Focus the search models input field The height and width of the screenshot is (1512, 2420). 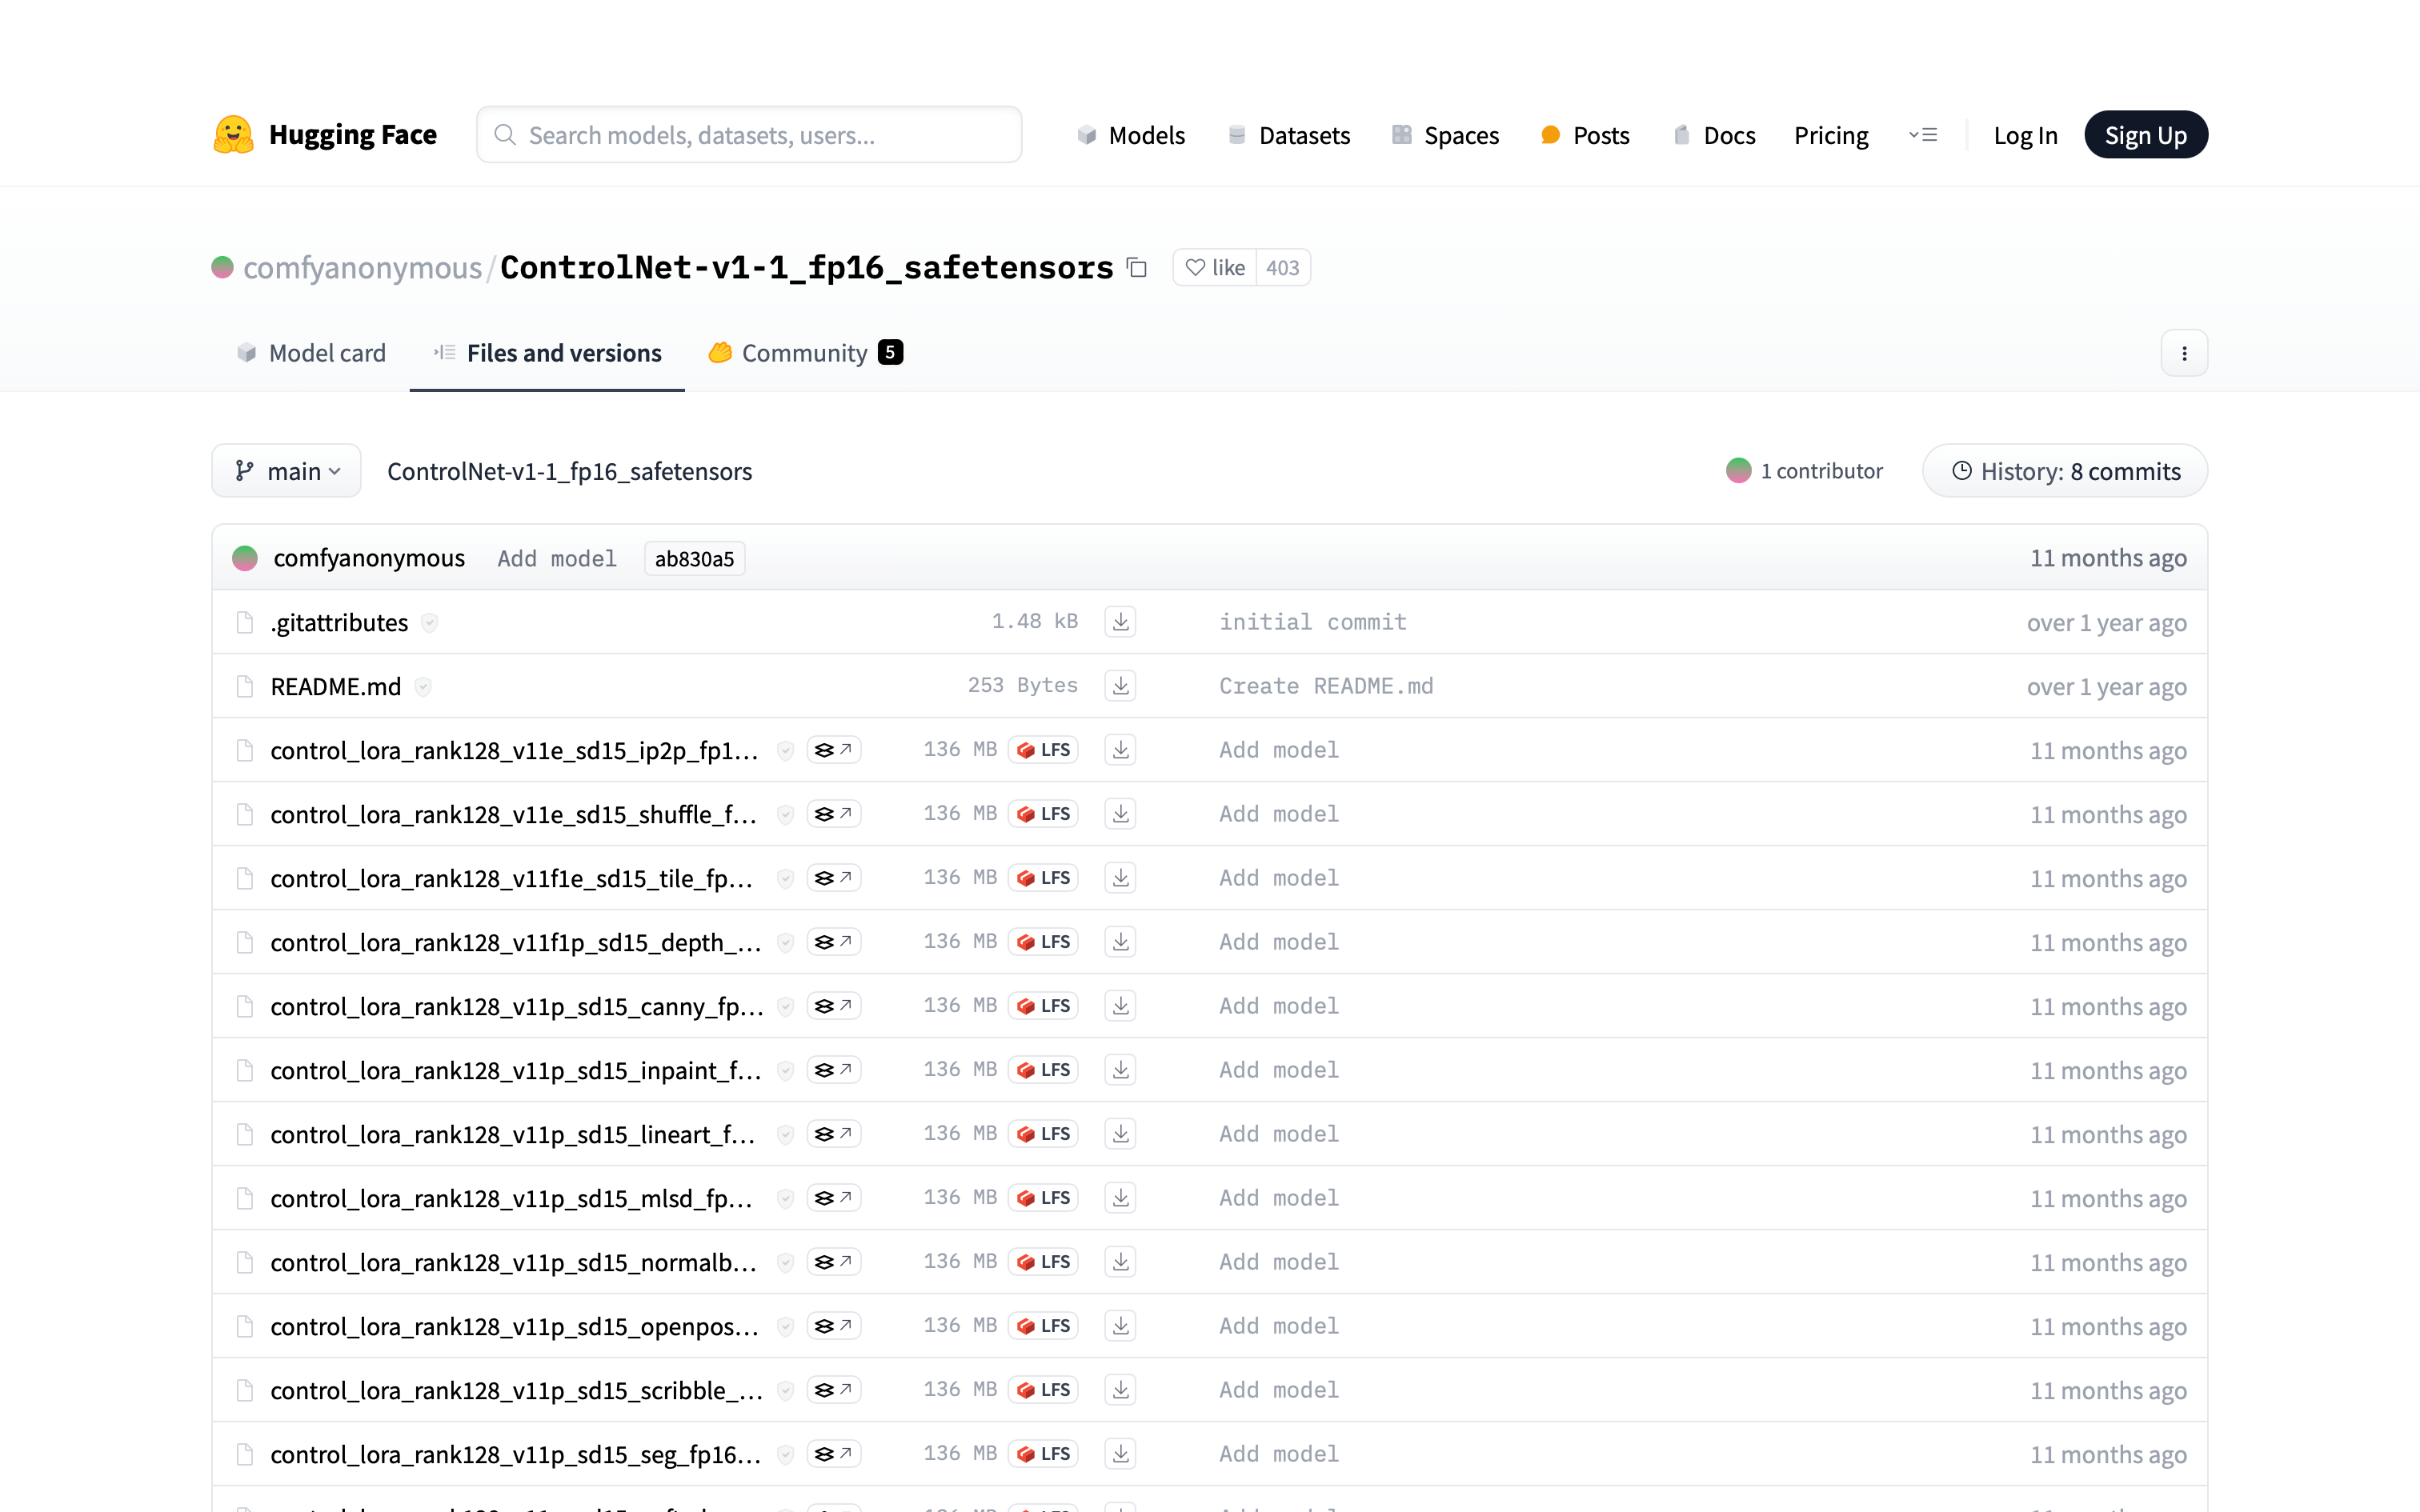coord(749,135)
